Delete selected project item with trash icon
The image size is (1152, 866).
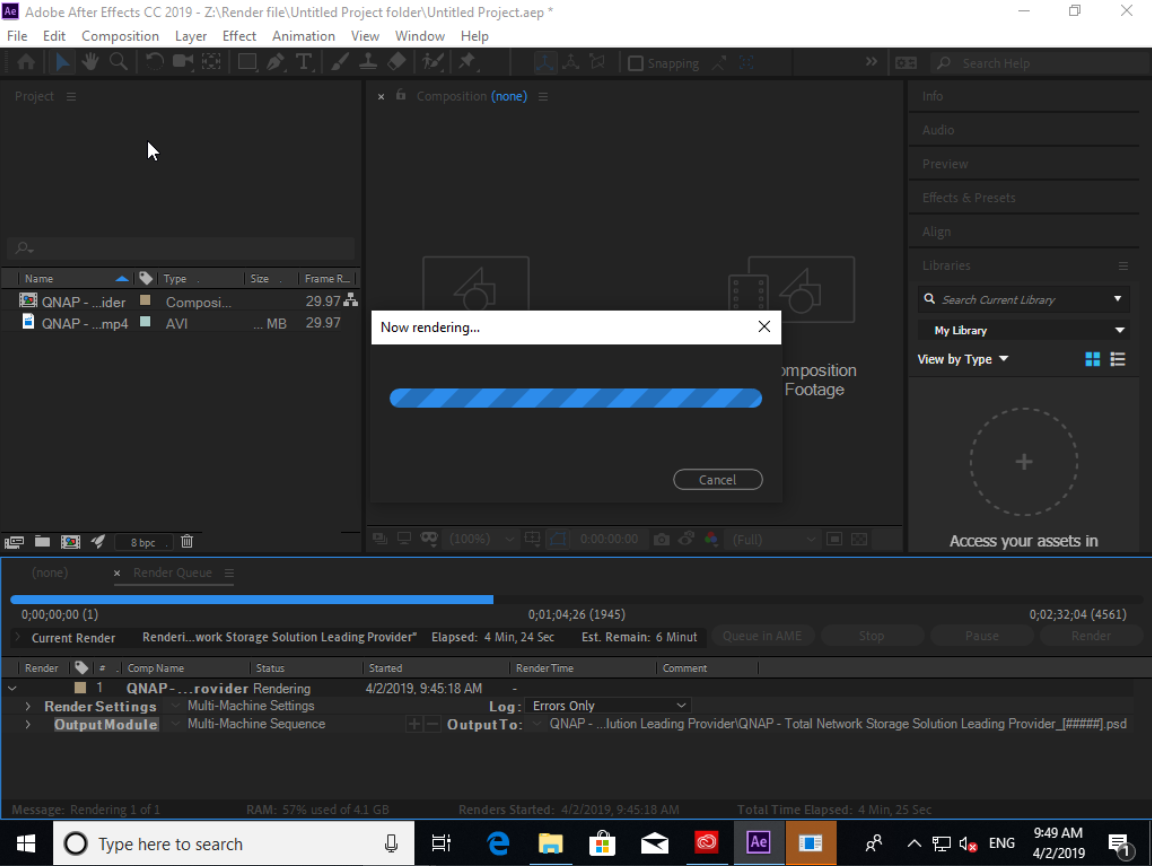click(187, 542)
